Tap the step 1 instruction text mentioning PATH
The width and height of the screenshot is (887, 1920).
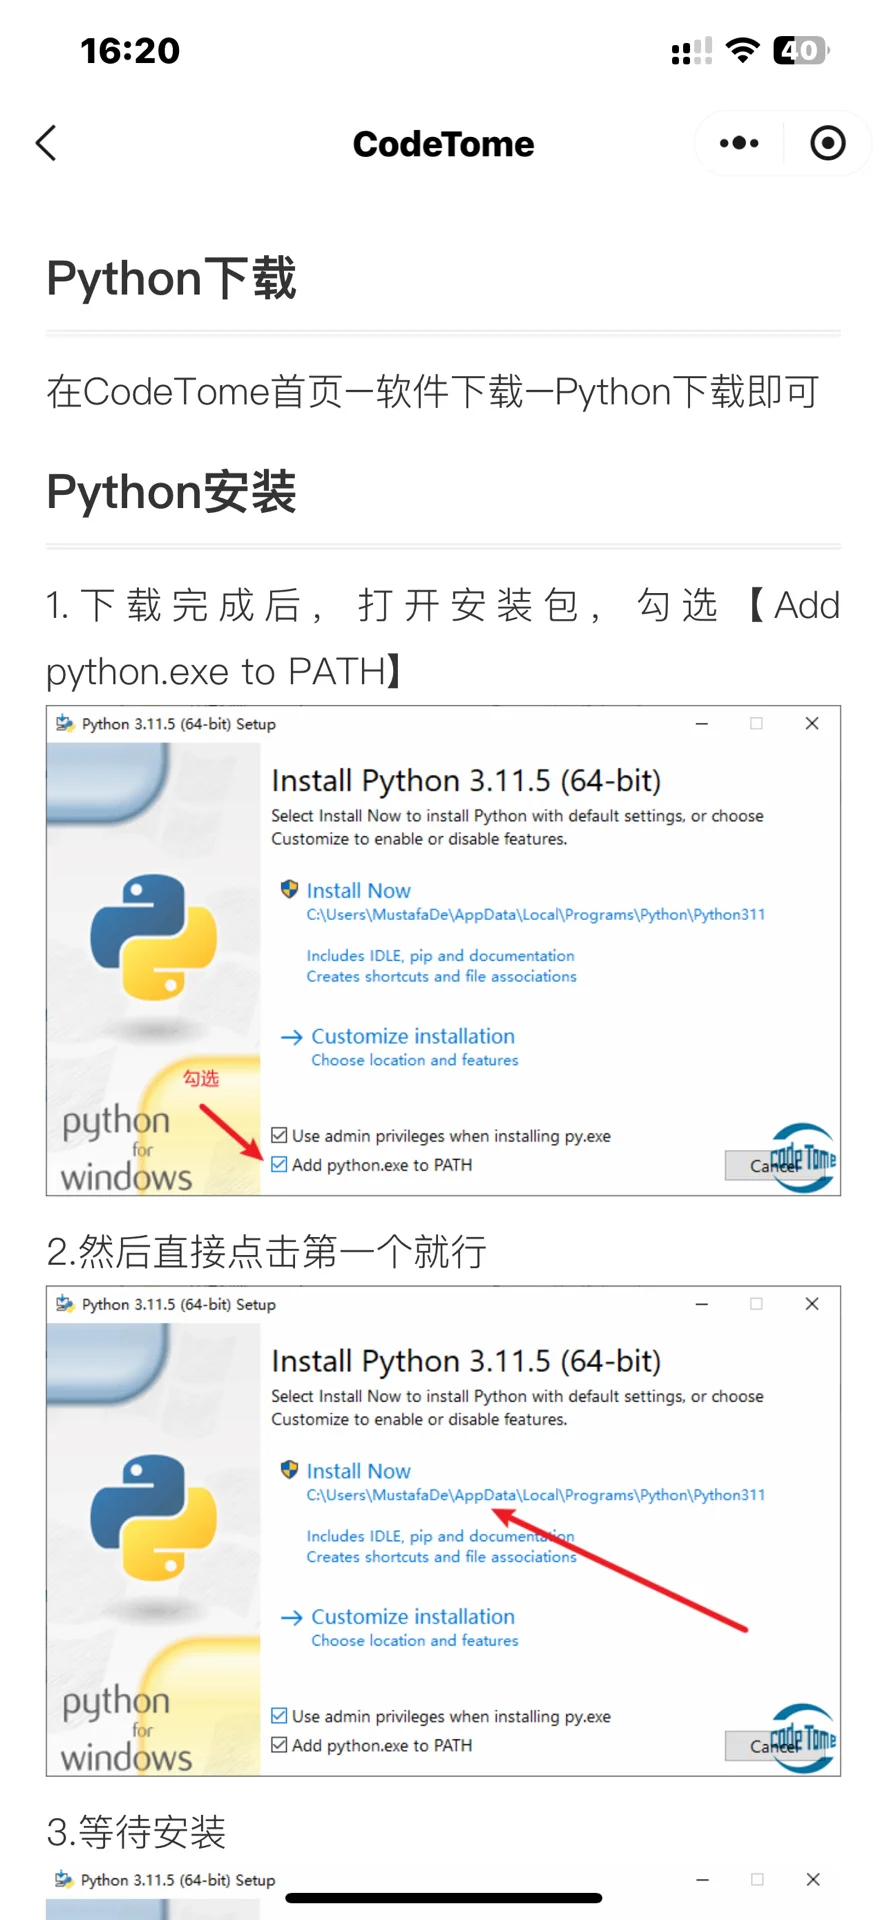[443, 638]
